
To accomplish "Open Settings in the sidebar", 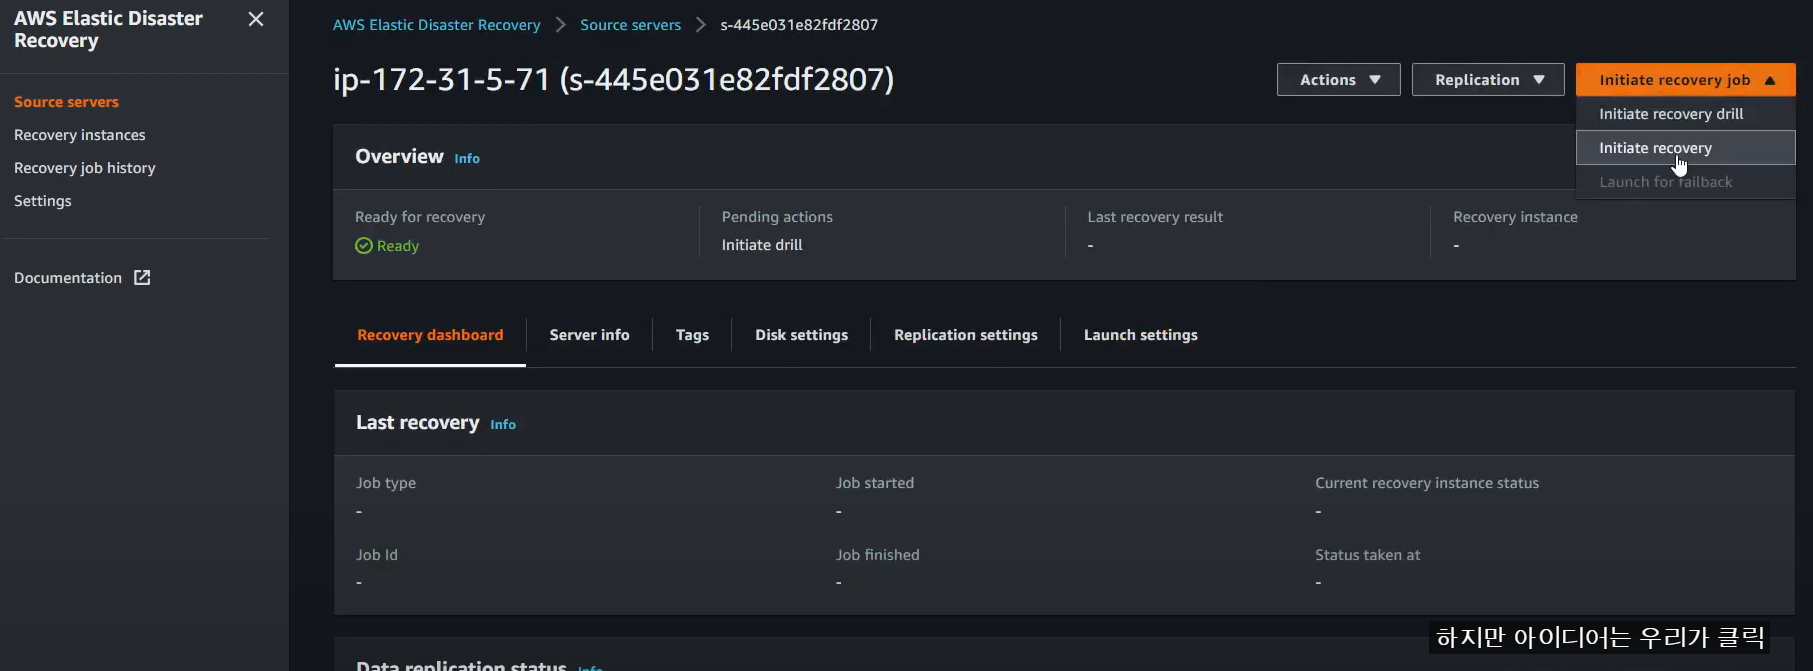I will 43,201.
